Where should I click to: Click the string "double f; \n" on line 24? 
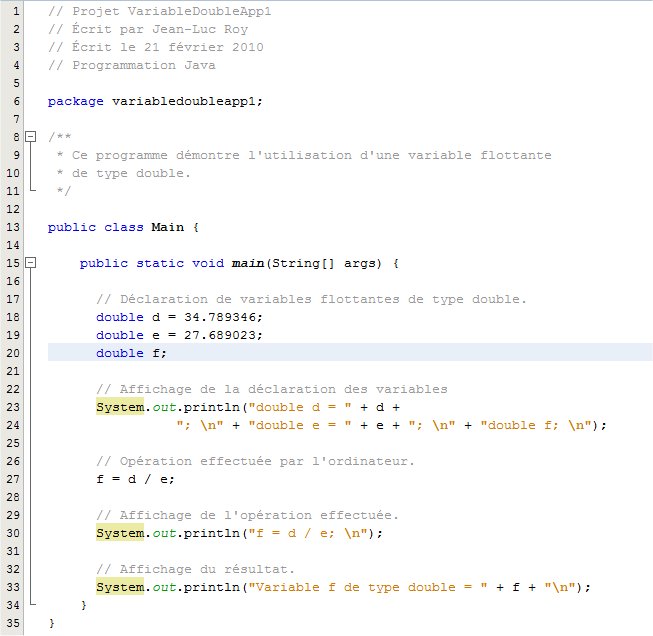point(536,425)
